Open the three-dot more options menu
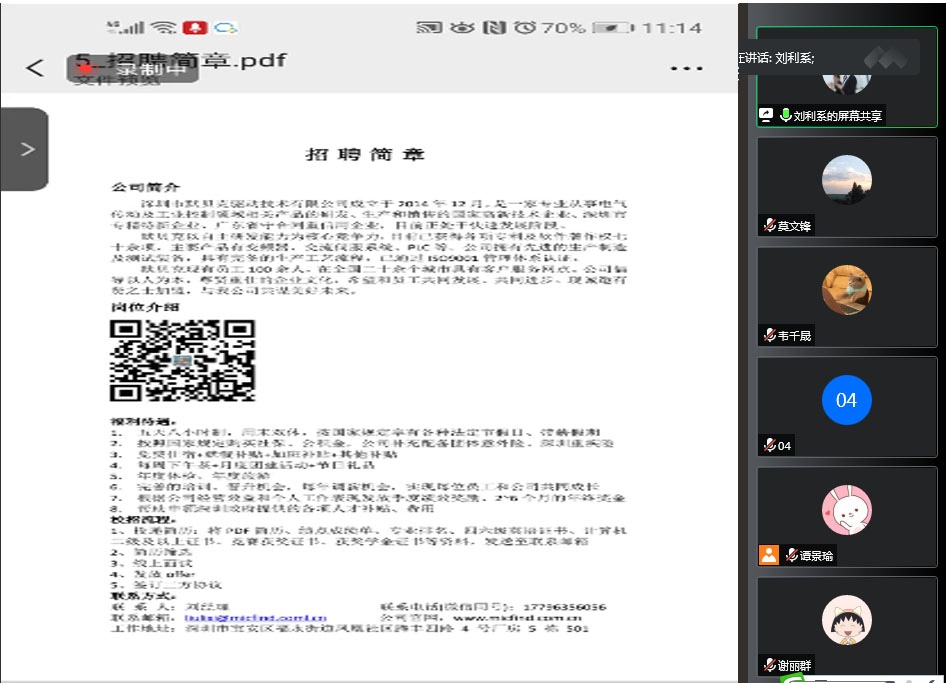This screenshot has width=946, height=683. pos(686,68)
